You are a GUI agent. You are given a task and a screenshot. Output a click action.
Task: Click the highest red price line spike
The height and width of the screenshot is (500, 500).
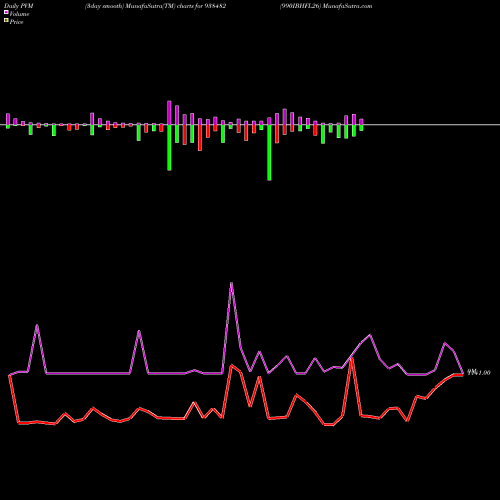pyautogui.click(x=352, y=359)
